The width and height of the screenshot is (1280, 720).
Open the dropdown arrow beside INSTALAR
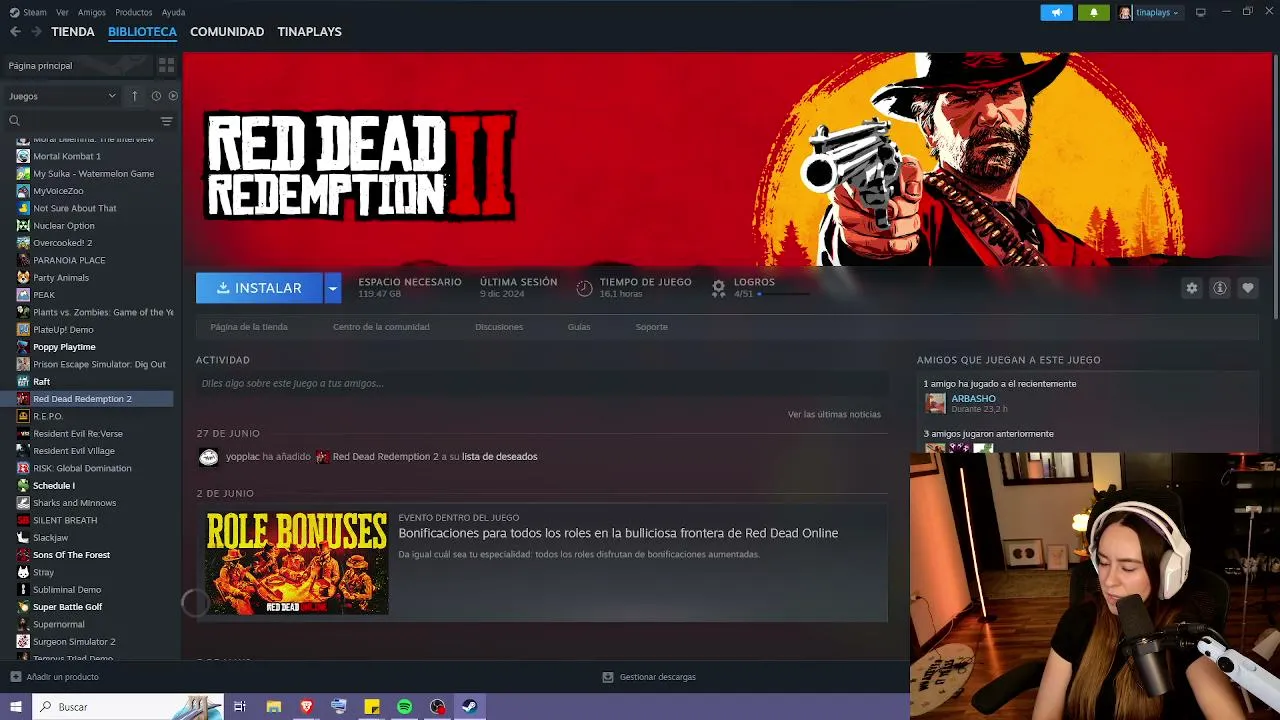[x=332, y=288]
